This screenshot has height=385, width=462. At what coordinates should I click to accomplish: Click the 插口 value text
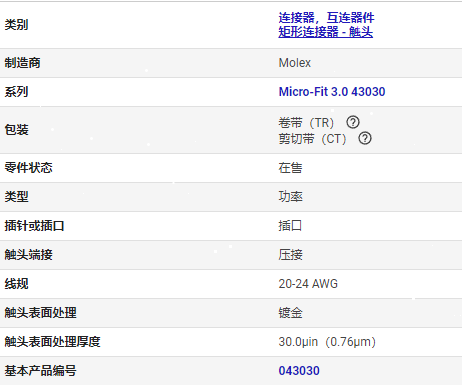click(290, 226)
